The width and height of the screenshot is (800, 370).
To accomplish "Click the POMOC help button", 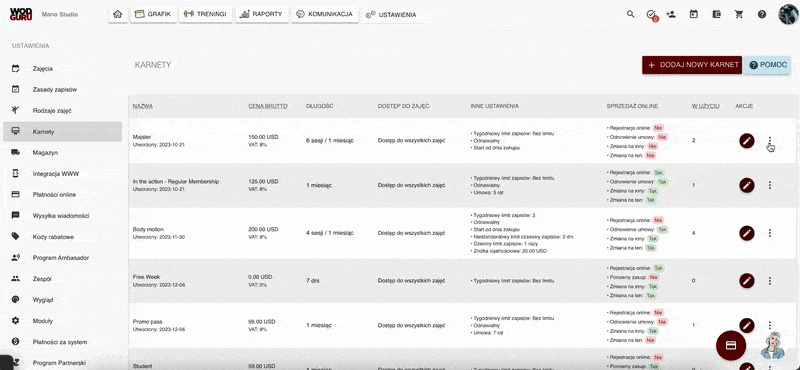I will 767,65.
